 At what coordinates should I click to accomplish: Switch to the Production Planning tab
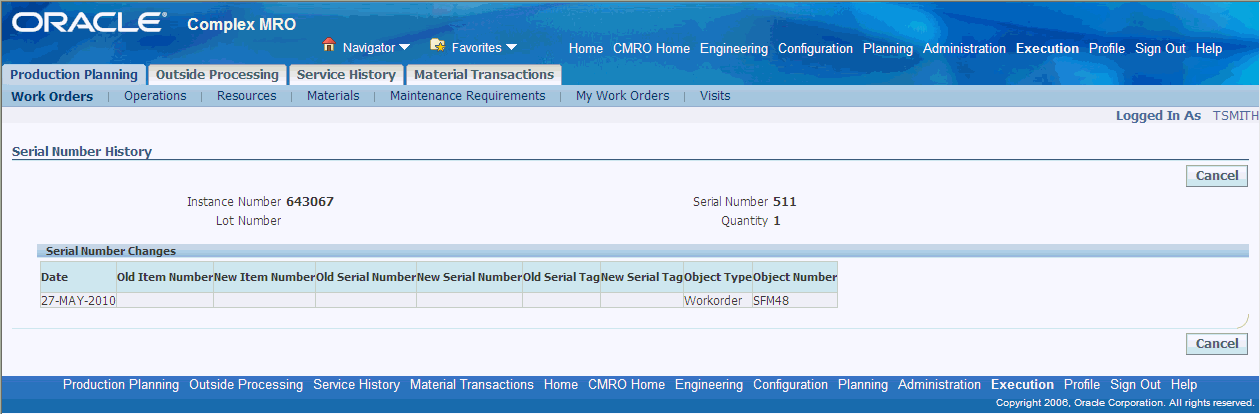point(74,75)
